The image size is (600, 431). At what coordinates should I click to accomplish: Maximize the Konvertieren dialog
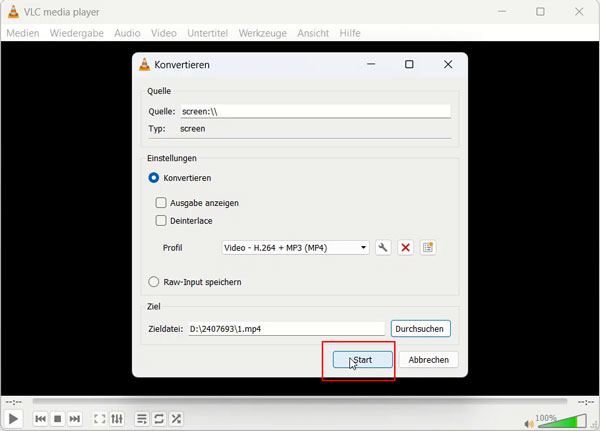tap(409, 64)
